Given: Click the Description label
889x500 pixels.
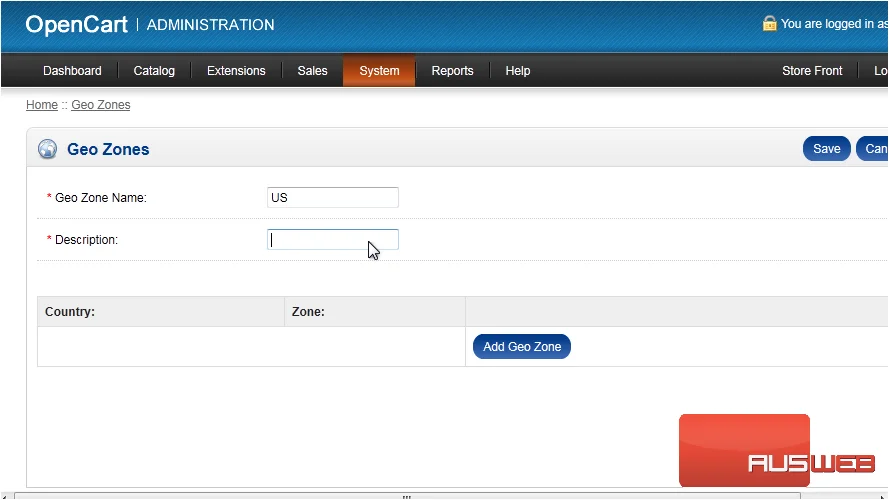Looking at the screenshot, I should point(86,240).
